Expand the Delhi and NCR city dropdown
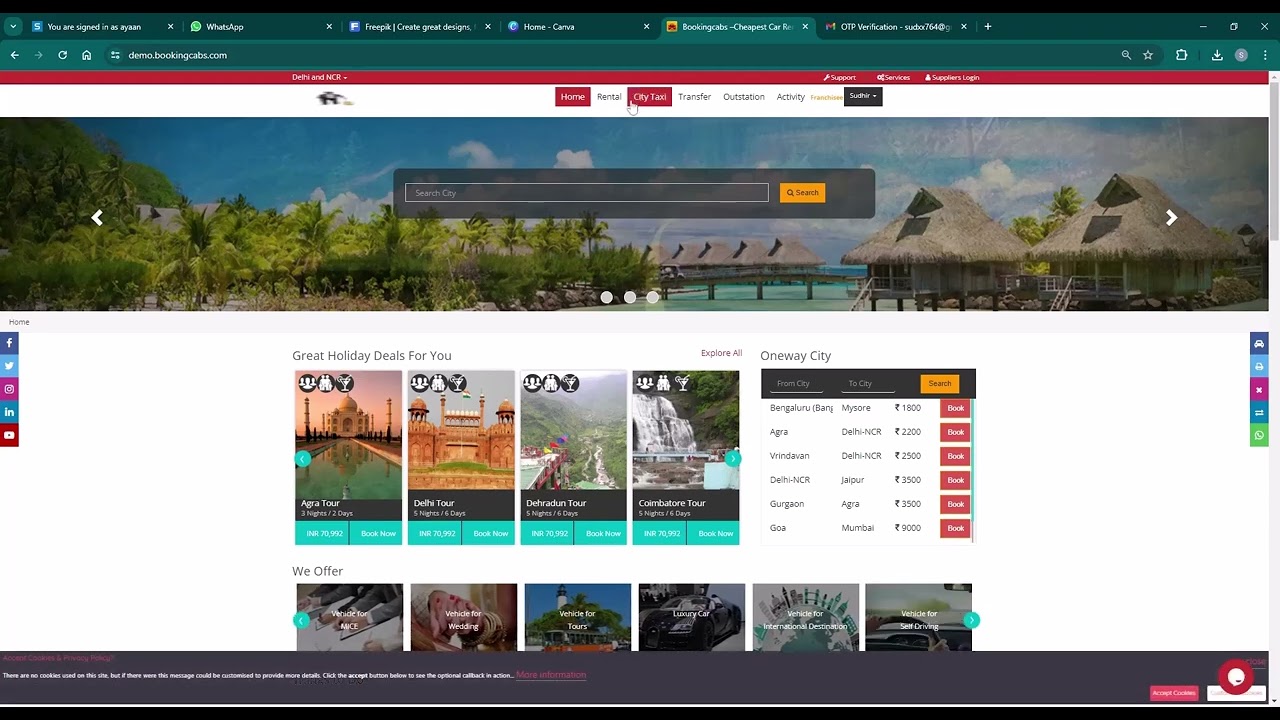Viewport: 1280px width, 720px height. click(x=319, y=77)
